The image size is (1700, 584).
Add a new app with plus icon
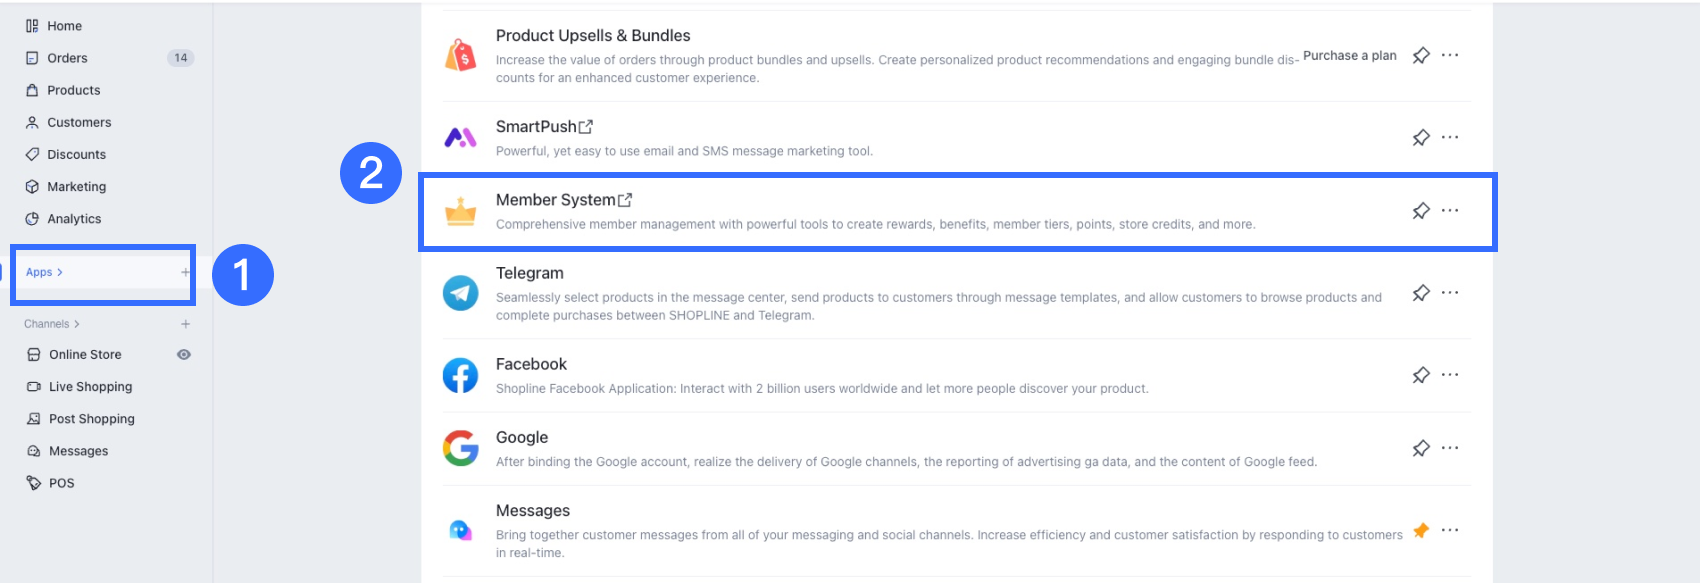coord(185,272)
